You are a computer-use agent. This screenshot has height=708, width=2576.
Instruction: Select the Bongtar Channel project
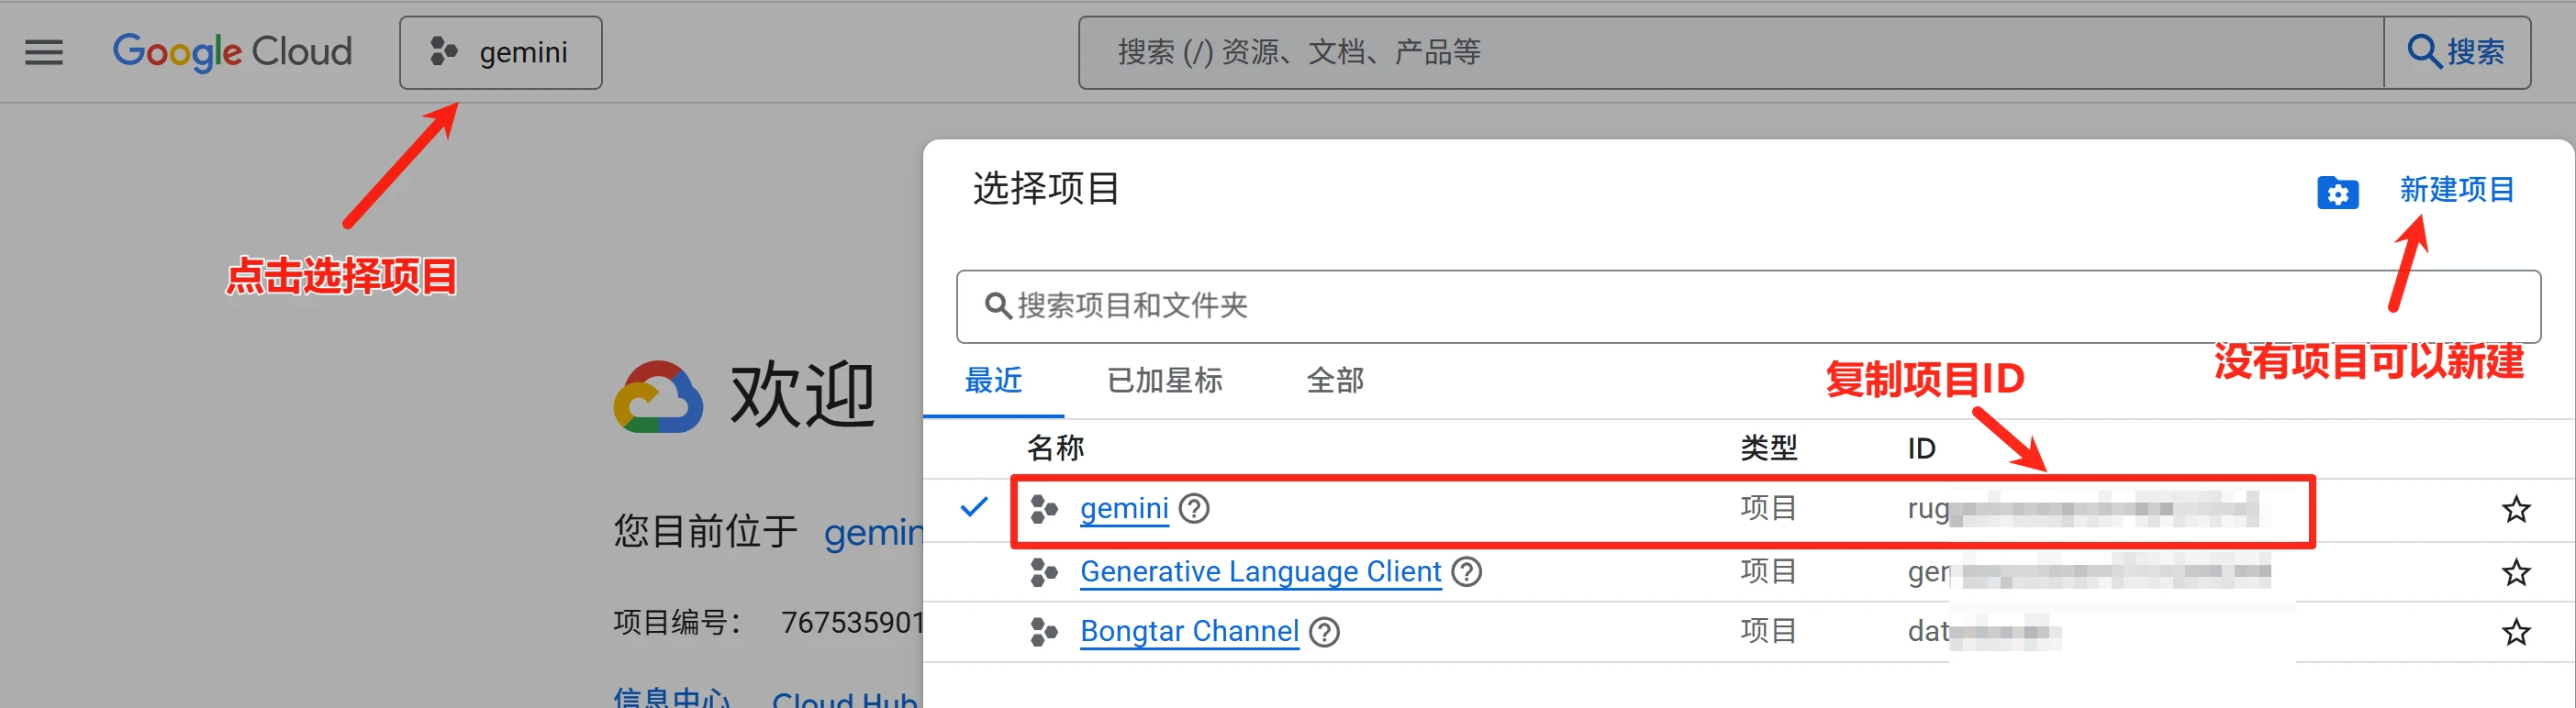coord(1189,632)
